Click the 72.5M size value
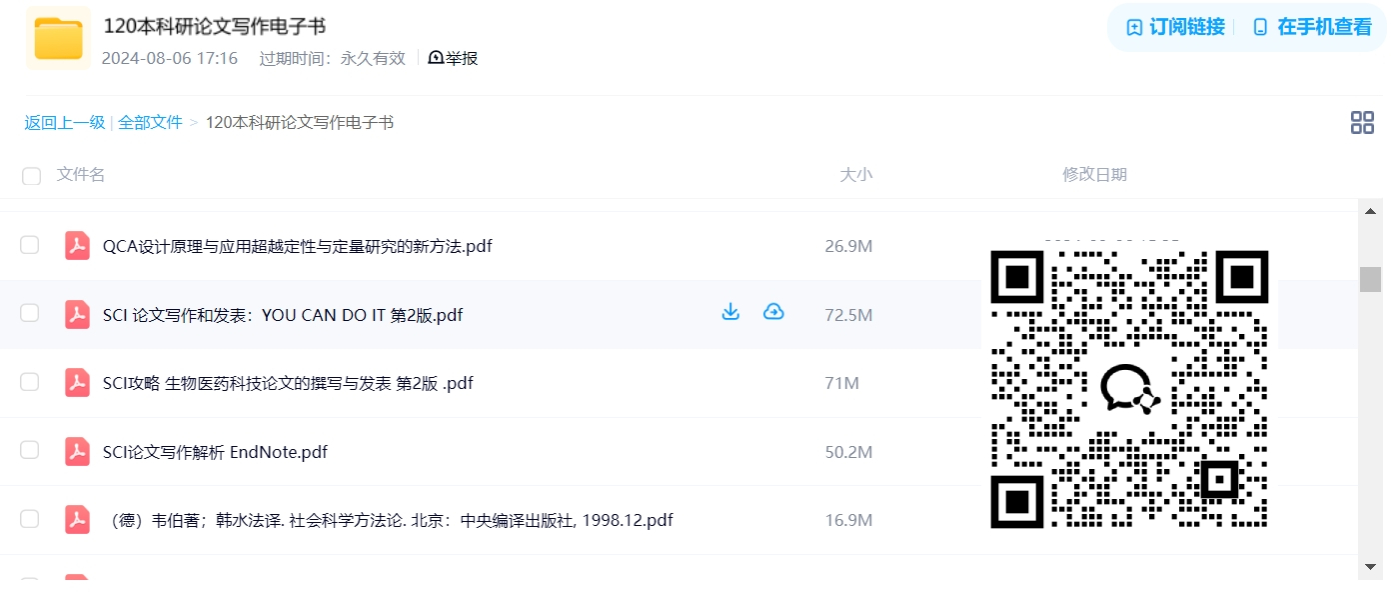1400x607 pixels. (x=849, y=315)
